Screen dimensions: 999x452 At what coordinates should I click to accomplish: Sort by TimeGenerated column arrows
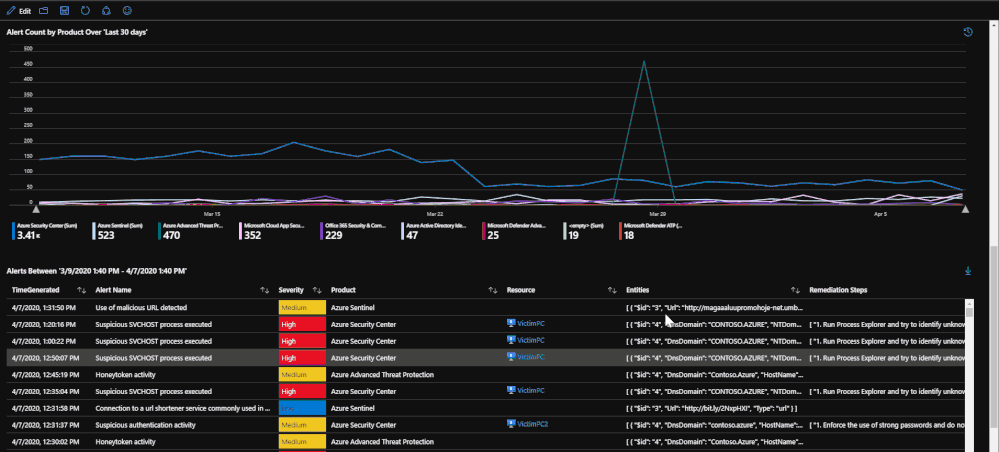81,290
